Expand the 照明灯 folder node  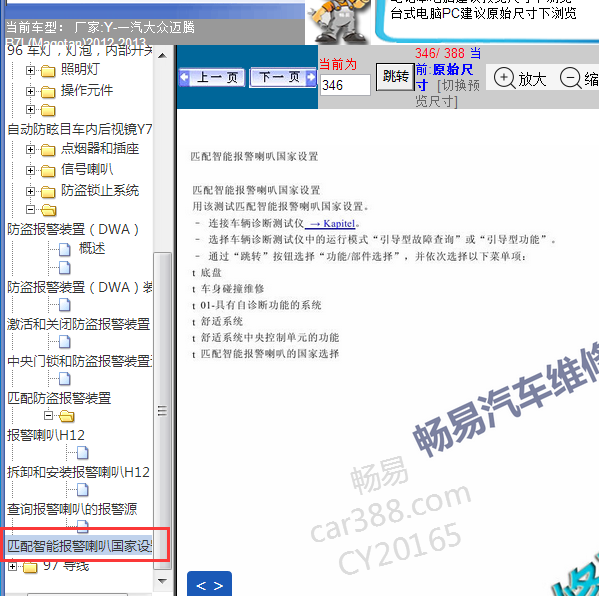(30, 70)
